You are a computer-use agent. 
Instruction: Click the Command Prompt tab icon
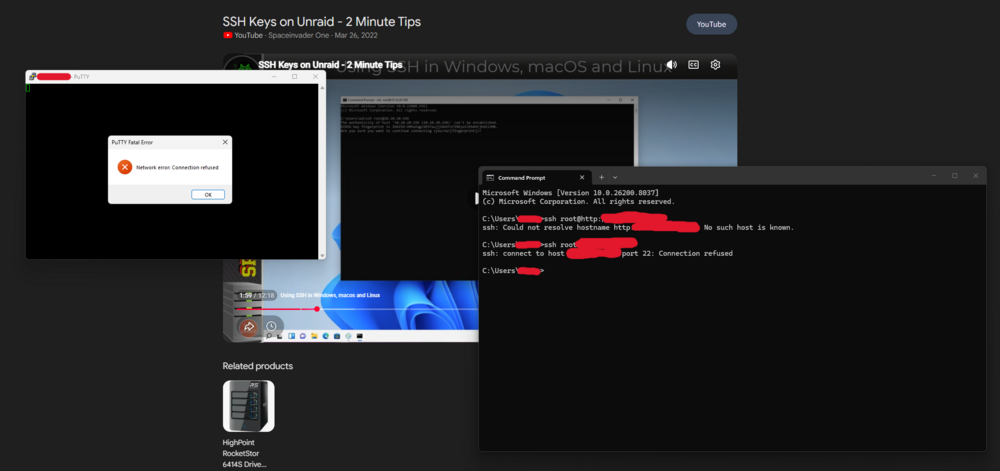490,178
